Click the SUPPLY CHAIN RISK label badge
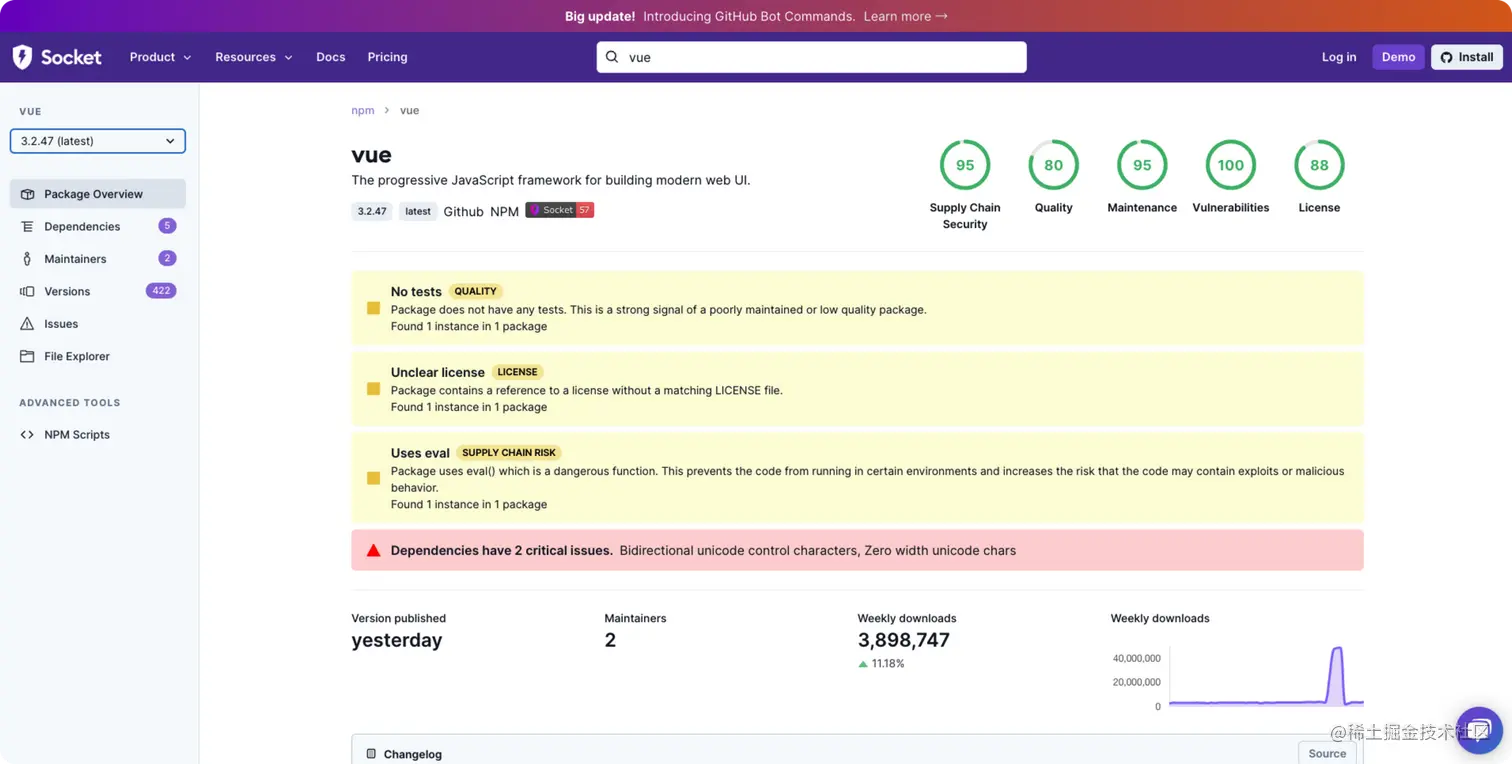1512x764 pixels. [x=509, y=453]
